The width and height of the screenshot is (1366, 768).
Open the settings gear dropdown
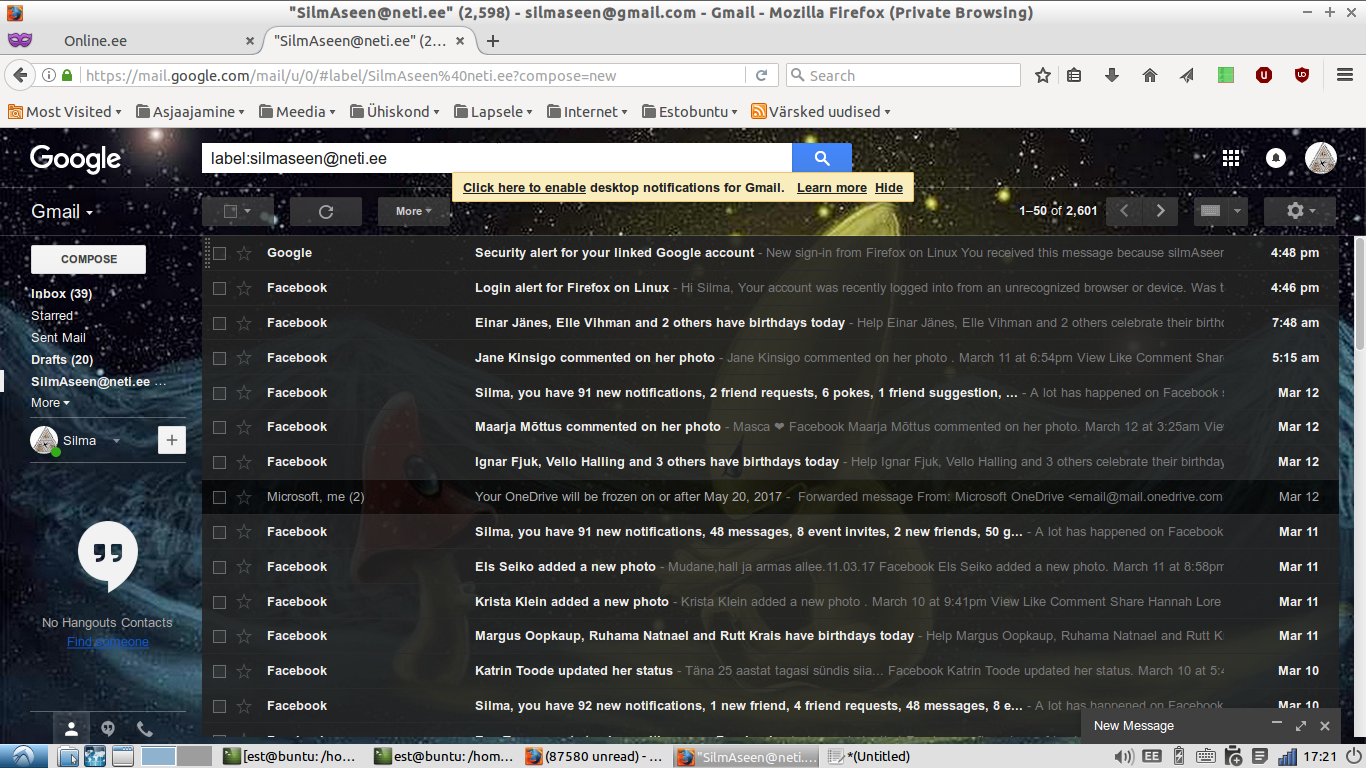coord(1299,211)
